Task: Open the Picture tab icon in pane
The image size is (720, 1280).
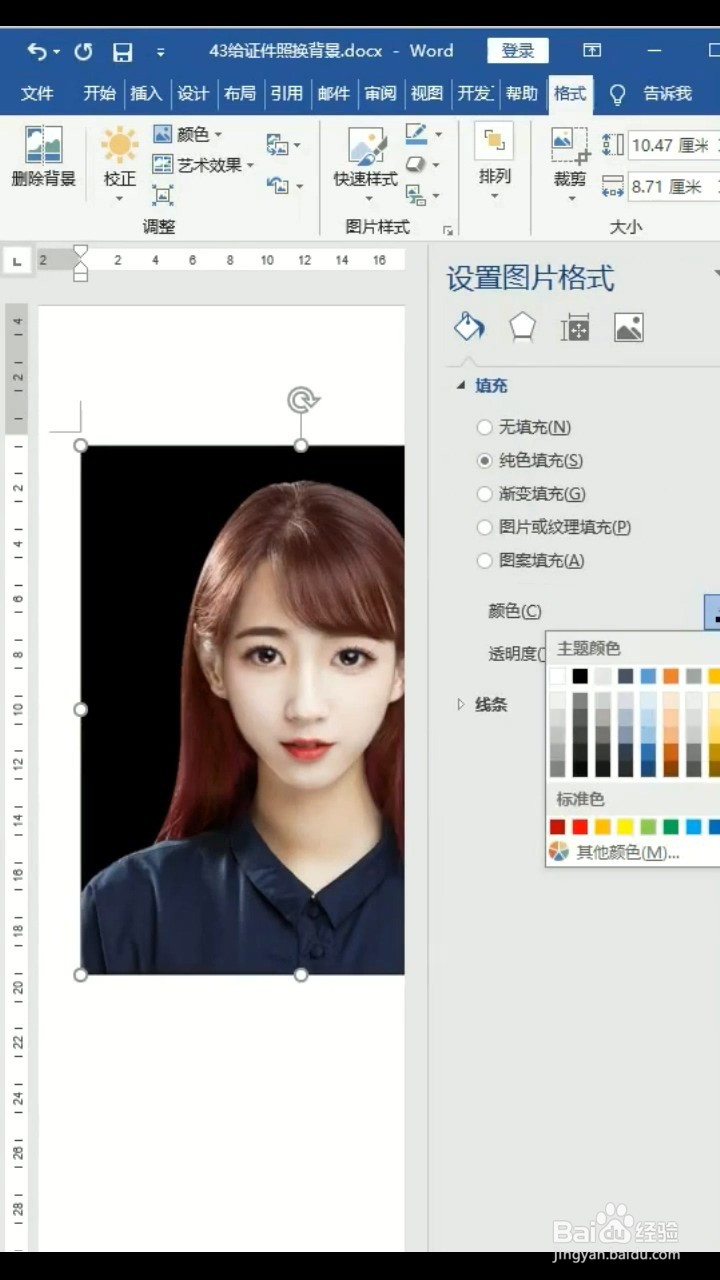Action: tap(628, 327)
